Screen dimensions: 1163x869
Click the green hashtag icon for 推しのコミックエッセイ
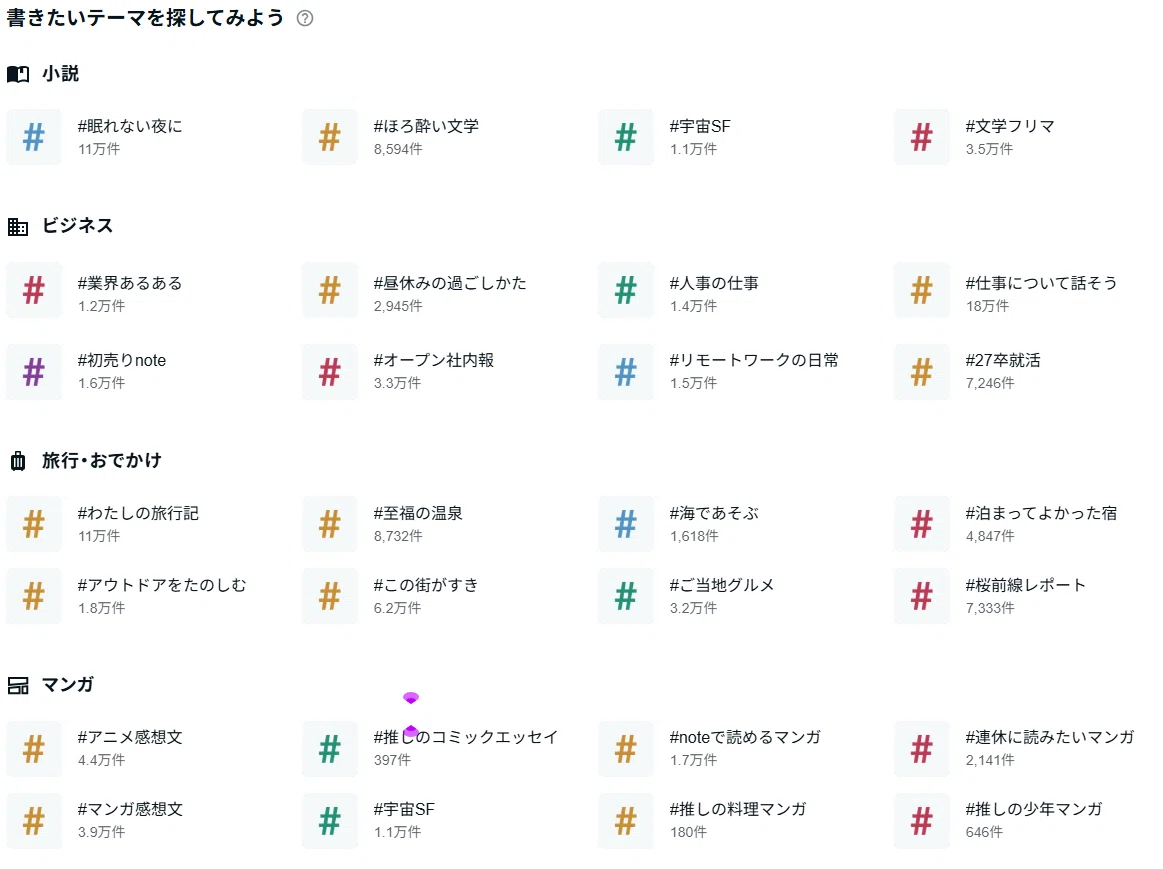click(x=330, y=749)
